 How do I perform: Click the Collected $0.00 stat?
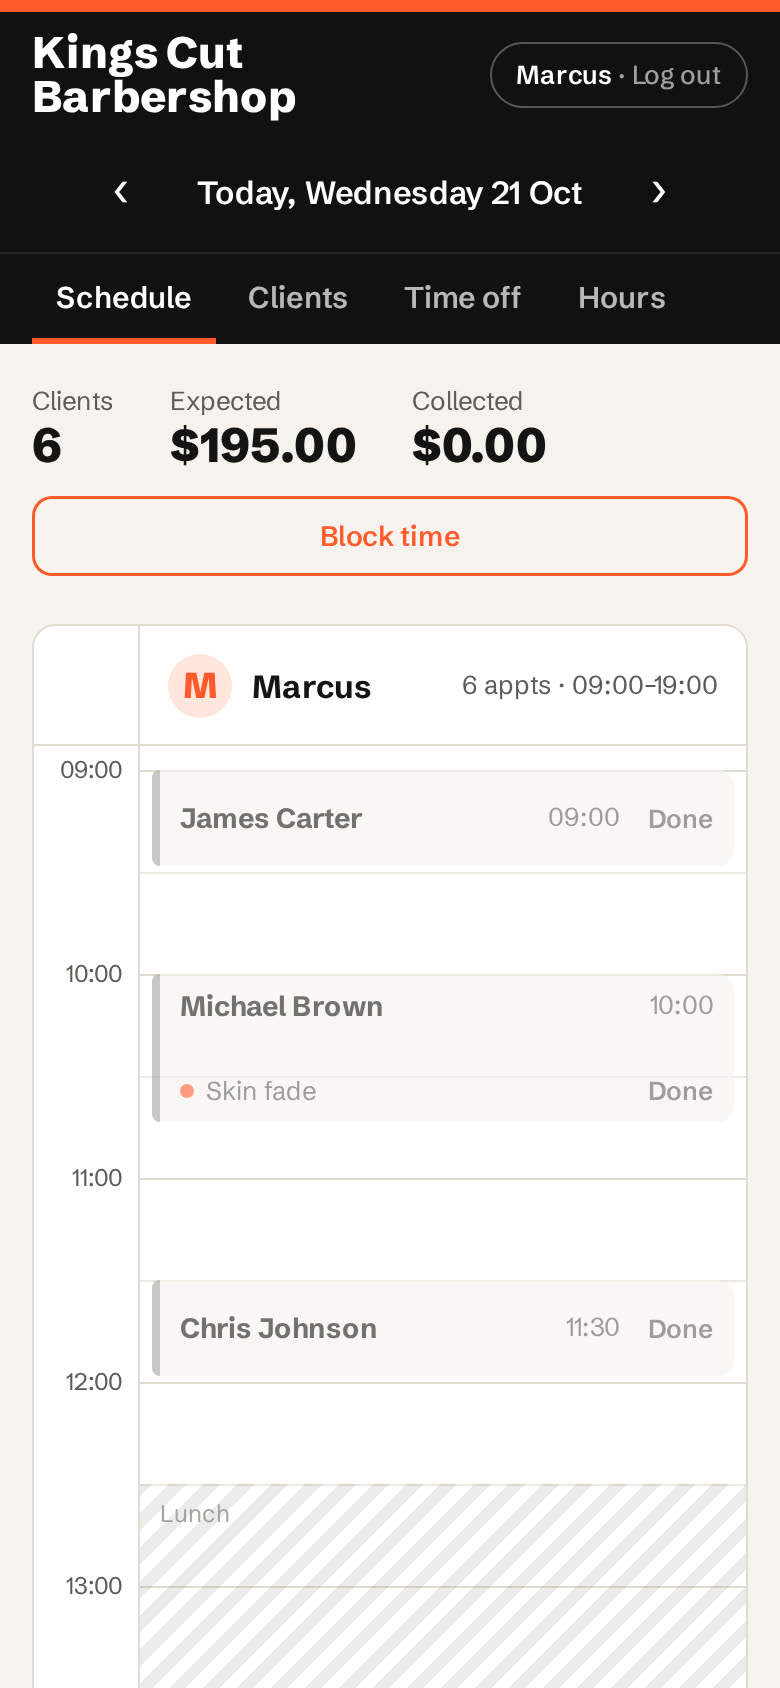tap(479, 428)
